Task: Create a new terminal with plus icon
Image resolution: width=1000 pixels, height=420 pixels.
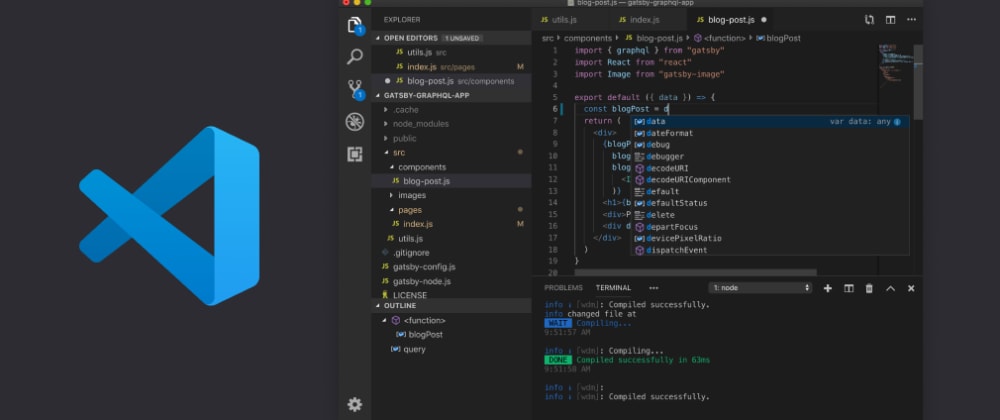Action: tap(828, 288)
